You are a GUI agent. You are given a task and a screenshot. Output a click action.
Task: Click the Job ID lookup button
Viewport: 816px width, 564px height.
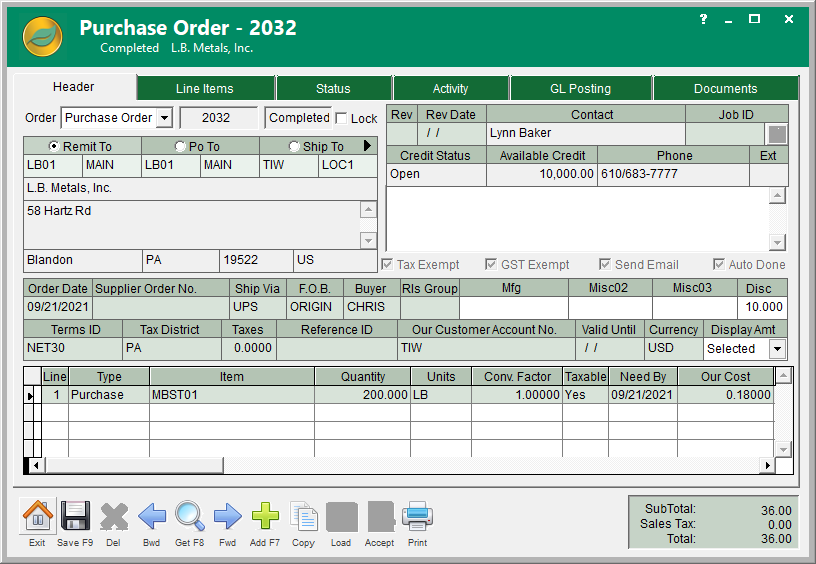point(777,134)
